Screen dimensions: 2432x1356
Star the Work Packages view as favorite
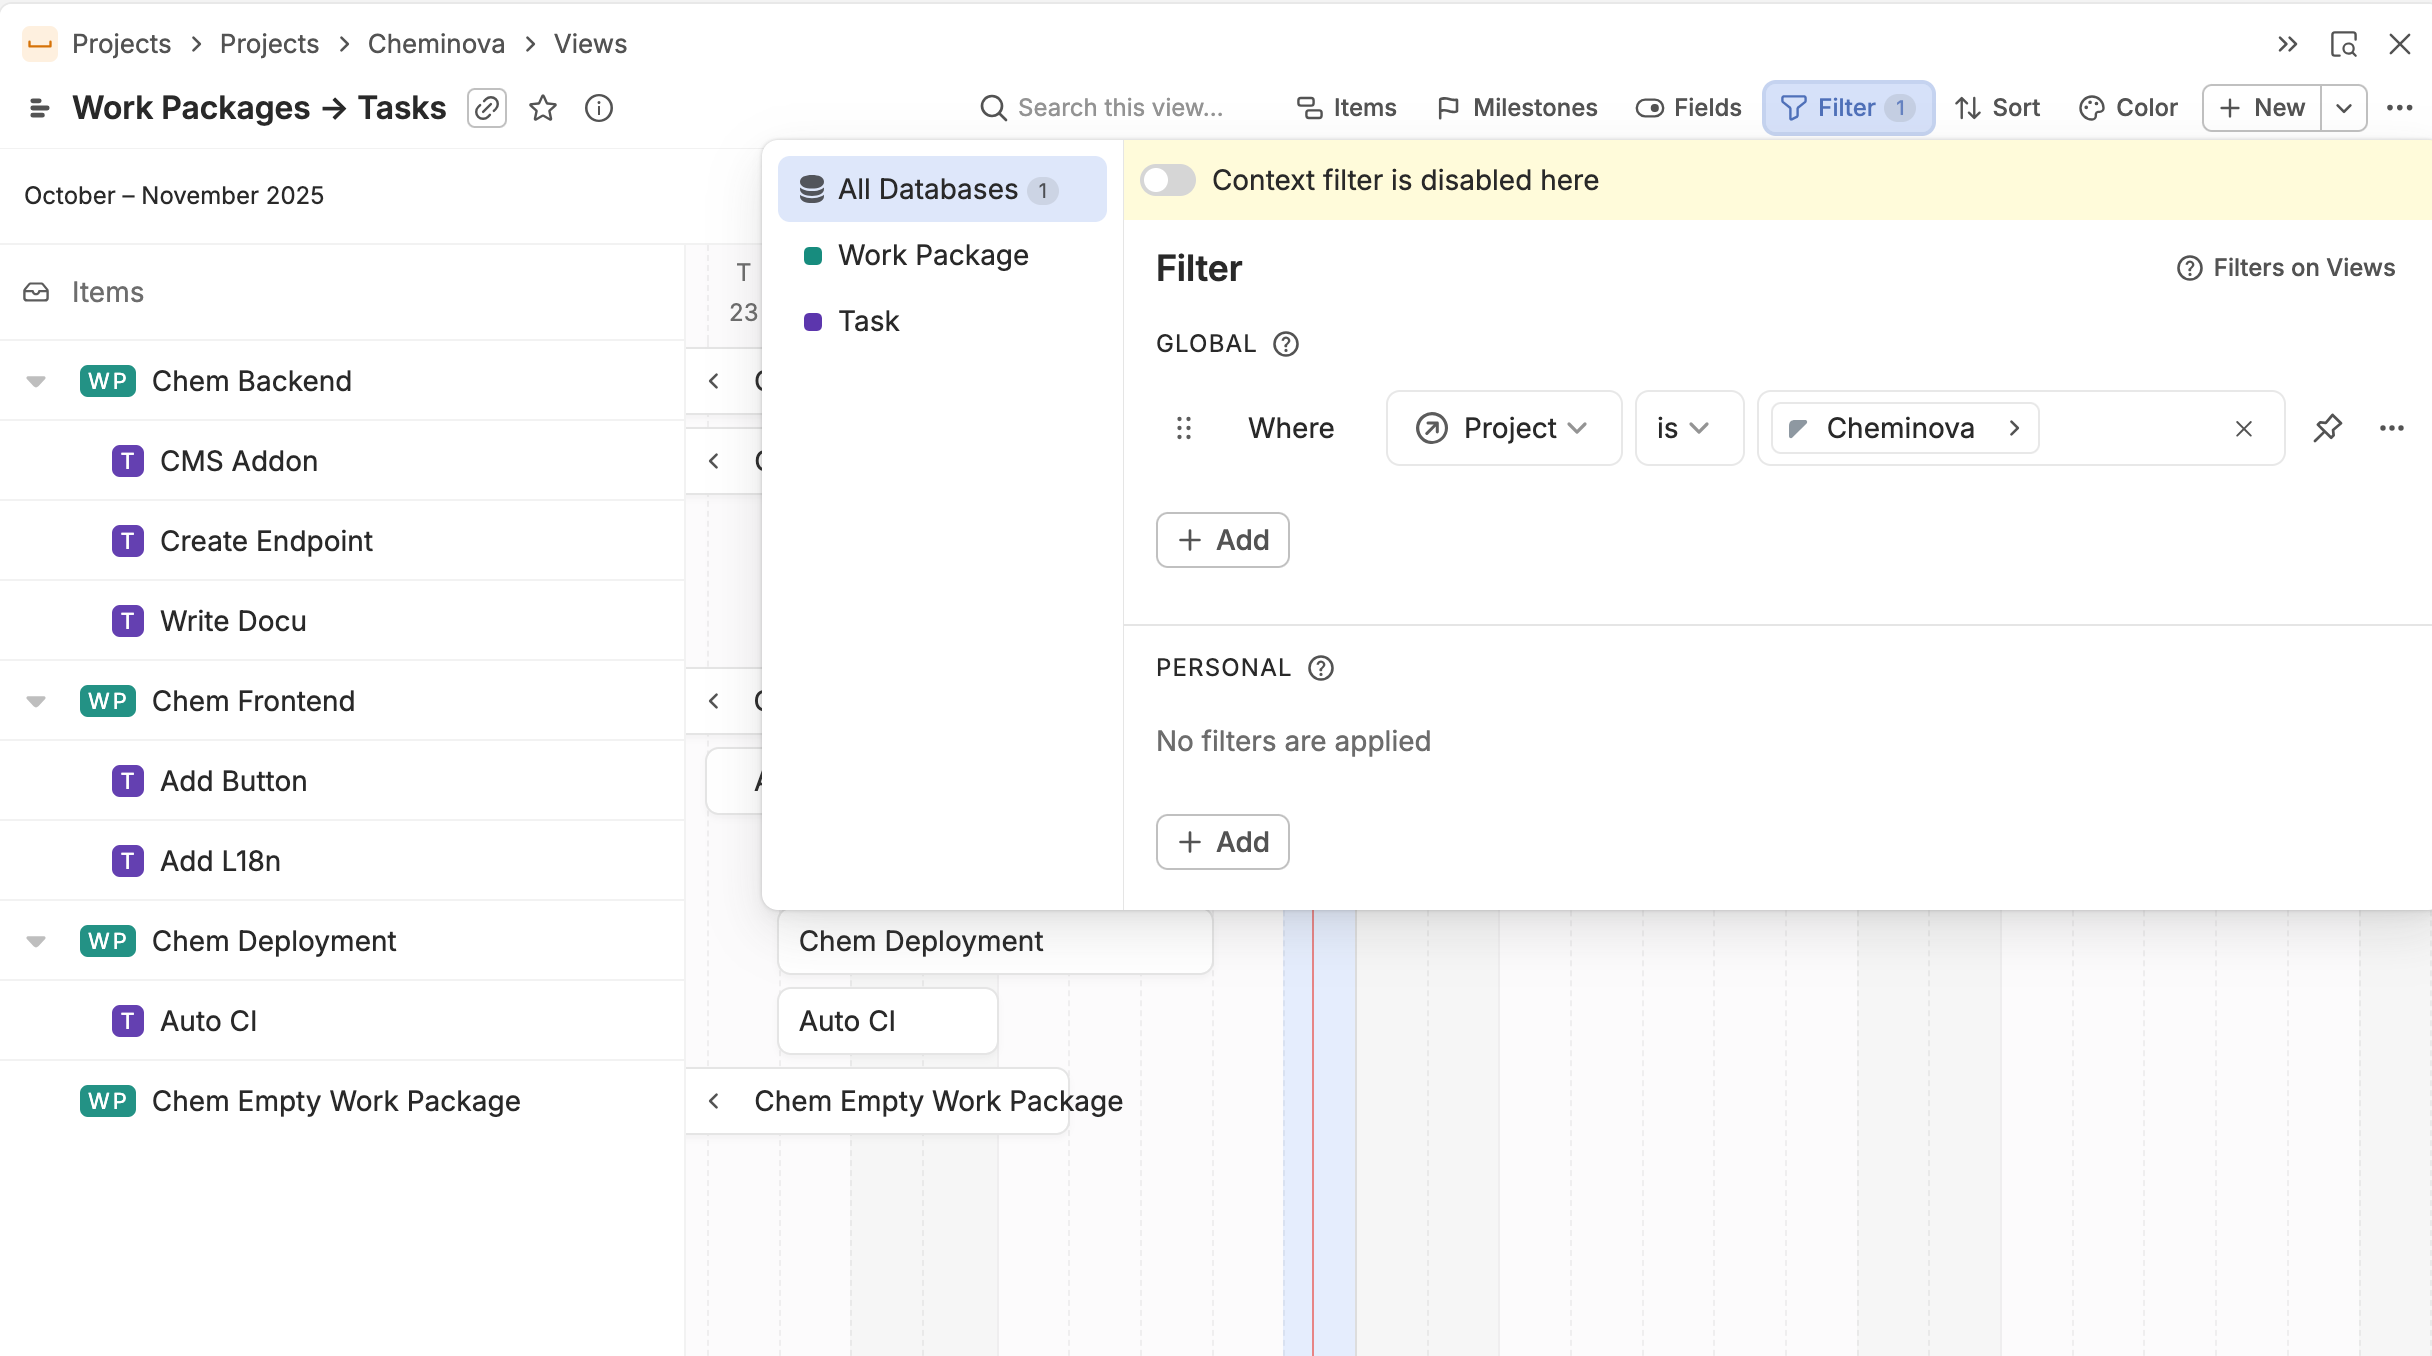543,108
